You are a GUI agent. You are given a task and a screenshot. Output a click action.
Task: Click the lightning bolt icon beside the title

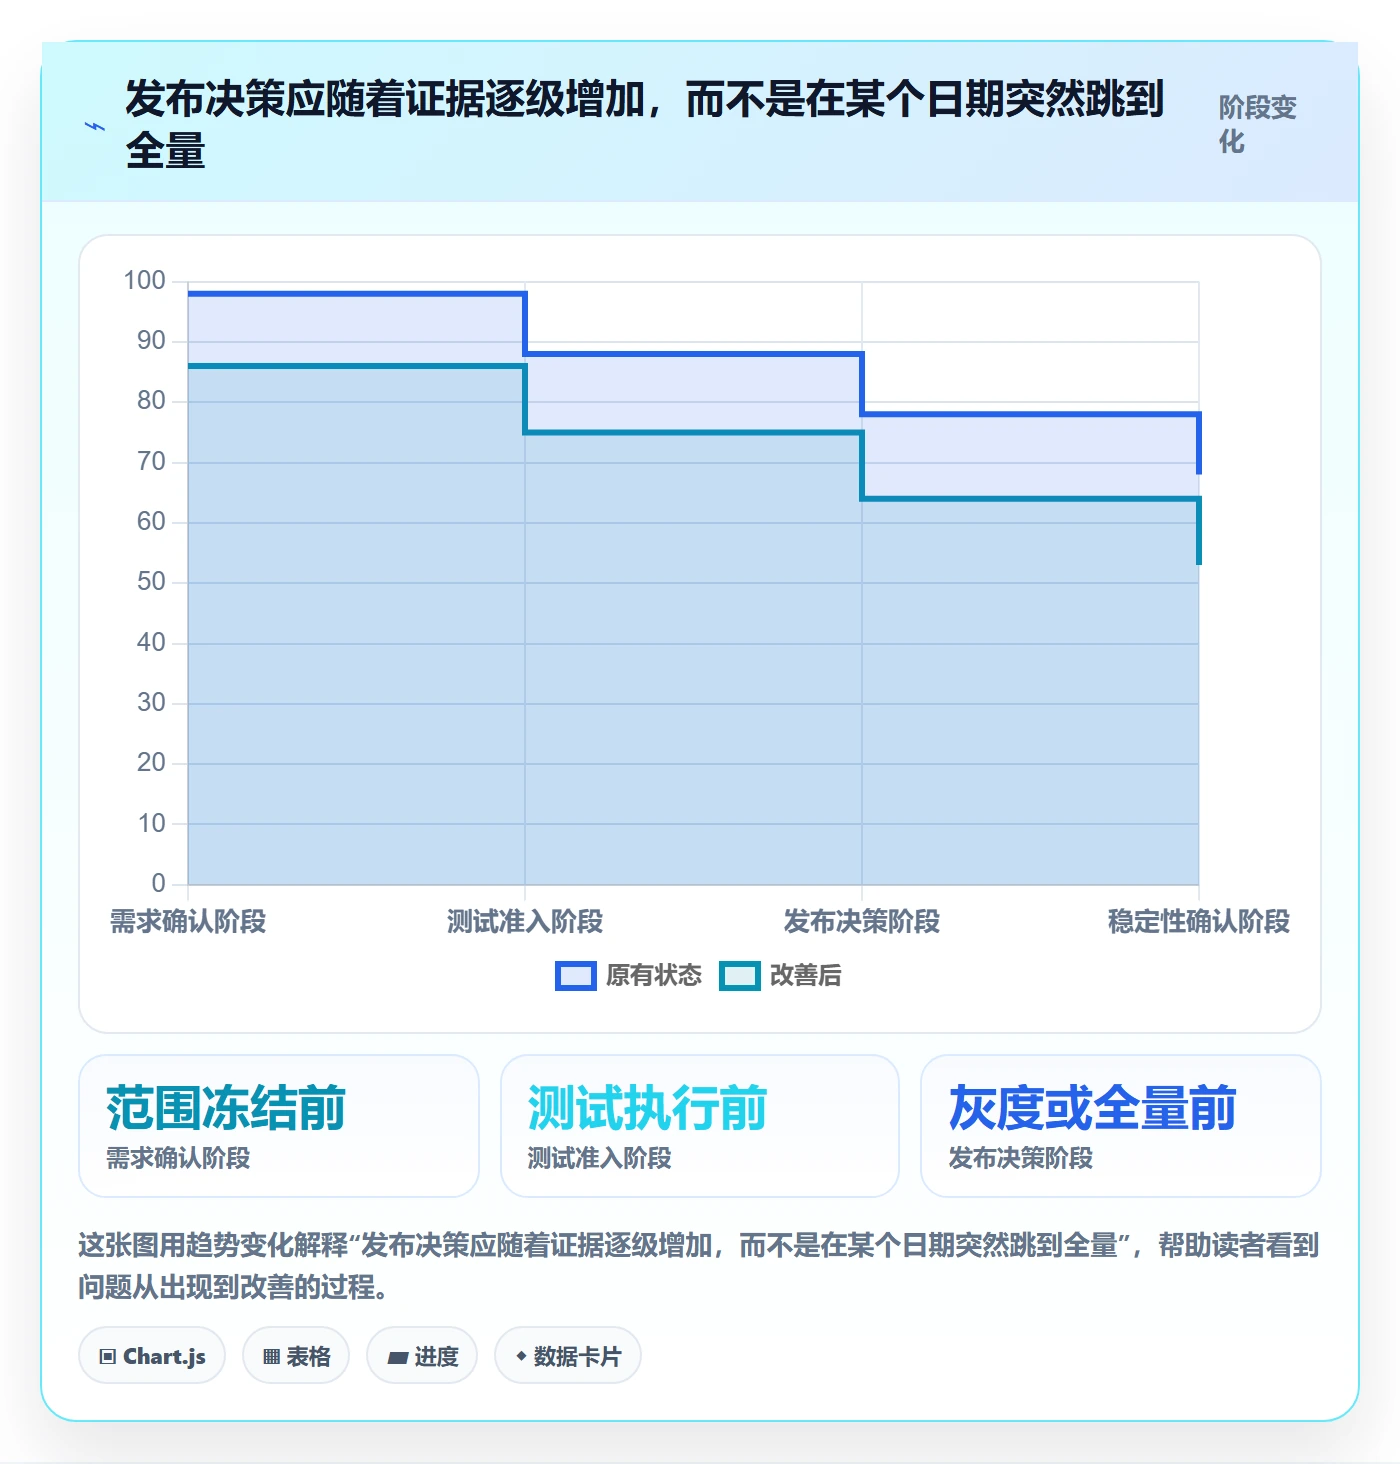pos(94,127)
